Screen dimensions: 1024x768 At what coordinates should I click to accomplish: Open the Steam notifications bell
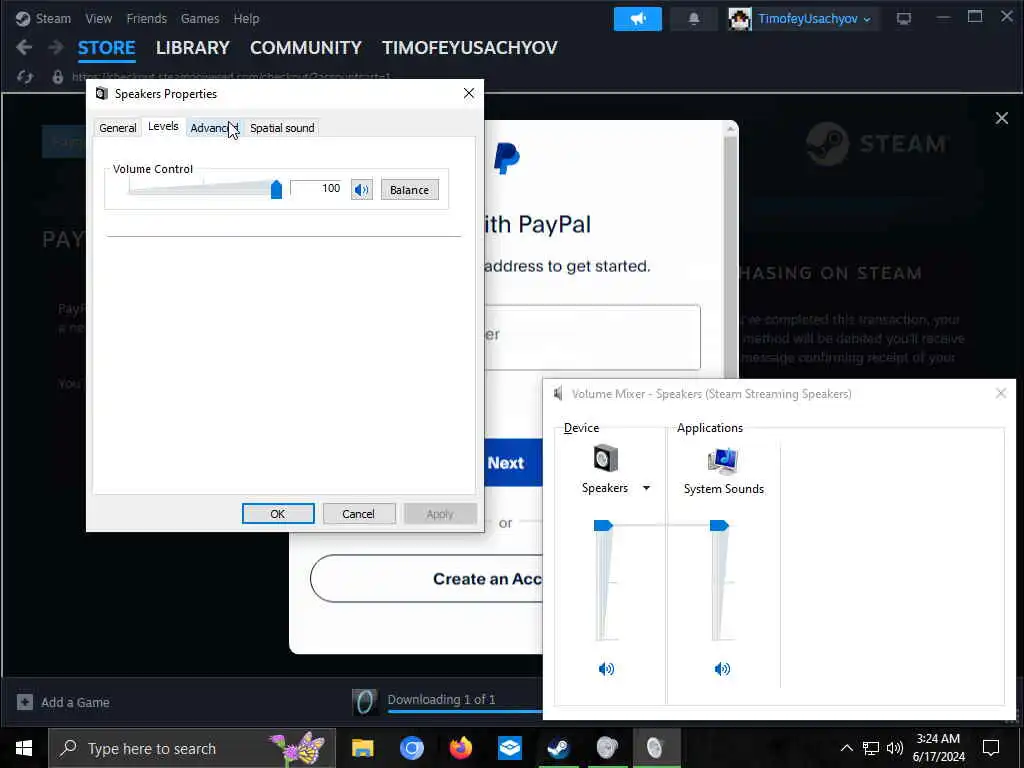pos(694,19)
